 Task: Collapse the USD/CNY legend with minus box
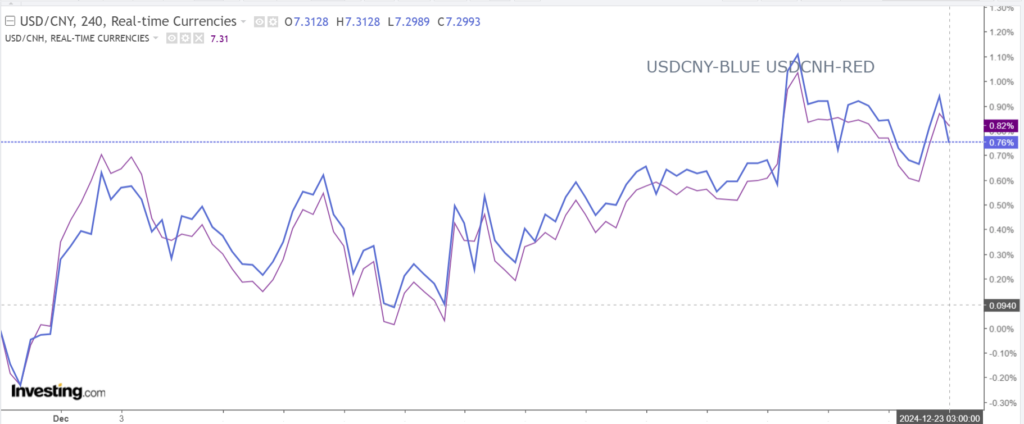pyautogui.click(x=12, y=21)
